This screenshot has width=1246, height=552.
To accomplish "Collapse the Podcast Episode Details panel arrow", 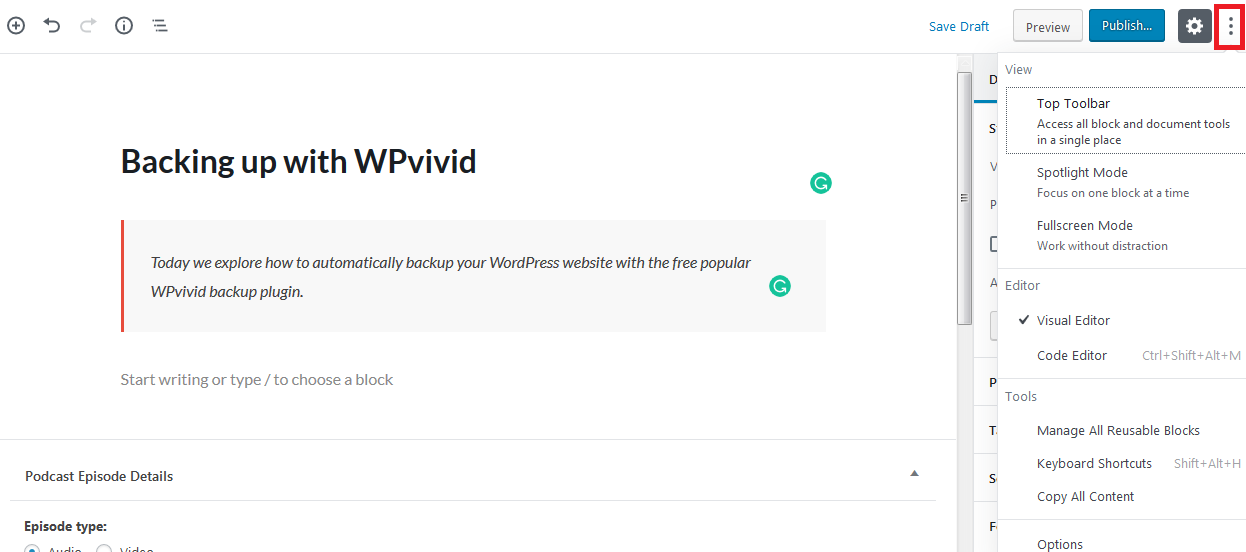I will coord(914,474).
